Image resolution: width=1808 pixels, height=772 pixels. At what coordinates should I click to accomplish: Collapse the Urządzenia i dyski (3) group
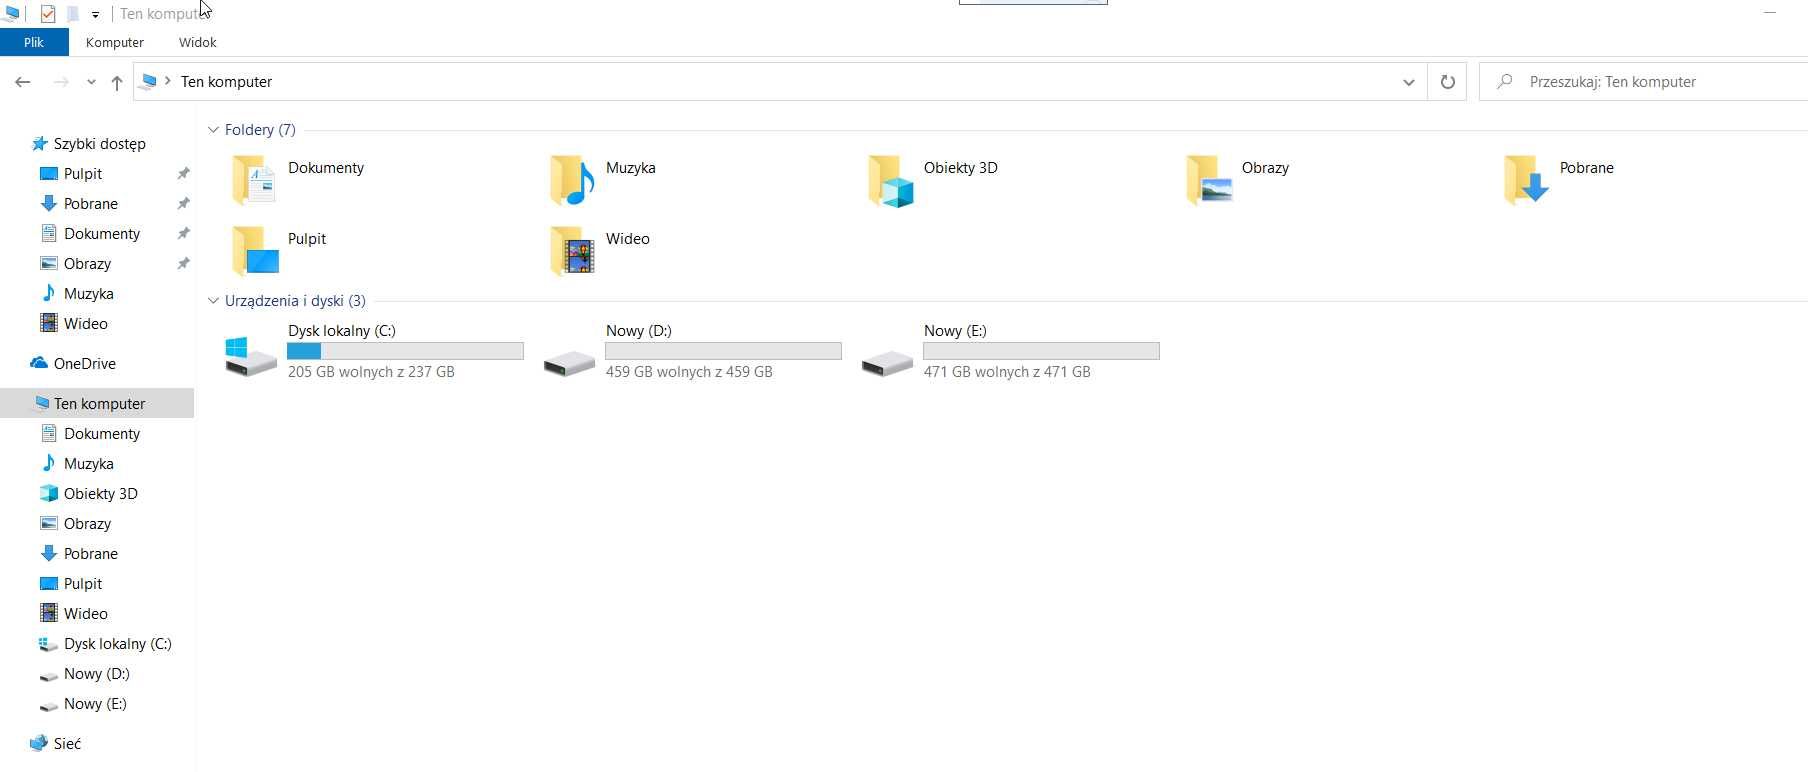coord(213,301)
